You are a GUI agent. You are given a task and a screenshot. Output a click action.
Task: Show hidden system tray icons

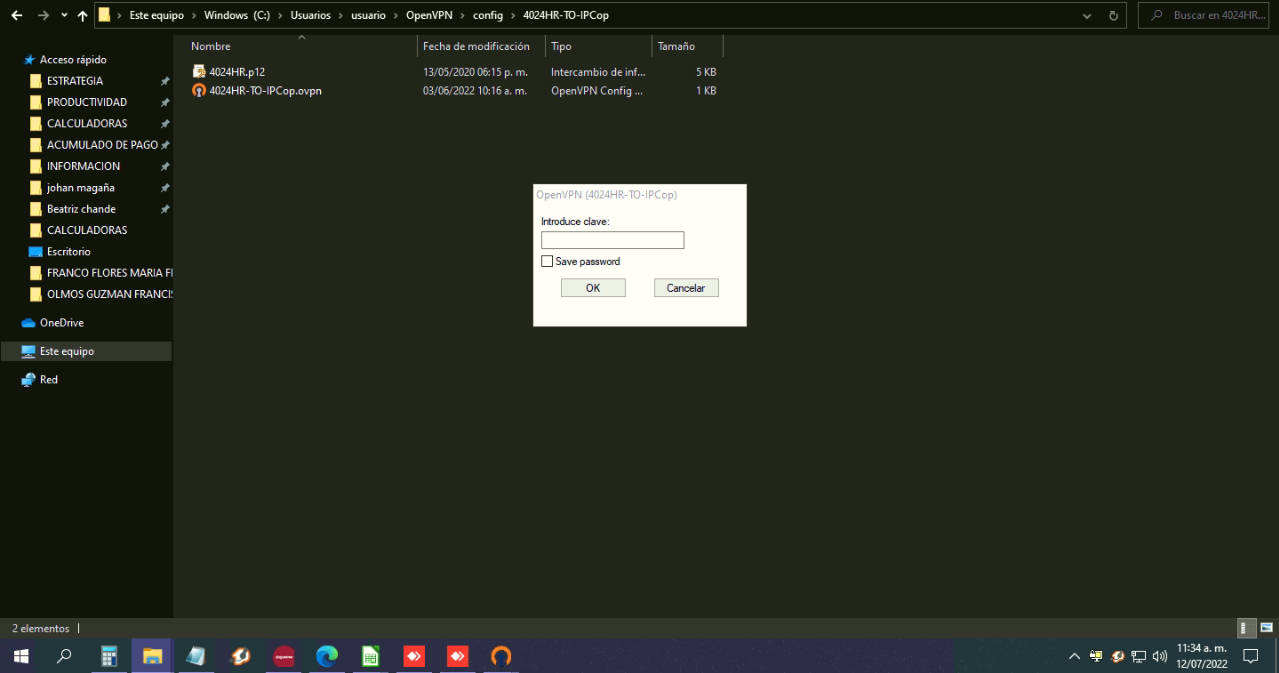[x=1074, y=657]
